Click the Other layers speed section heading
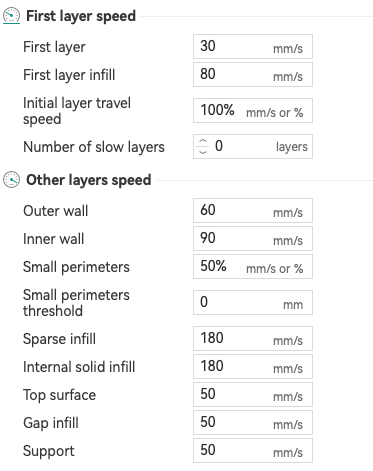 pos(89,180)
